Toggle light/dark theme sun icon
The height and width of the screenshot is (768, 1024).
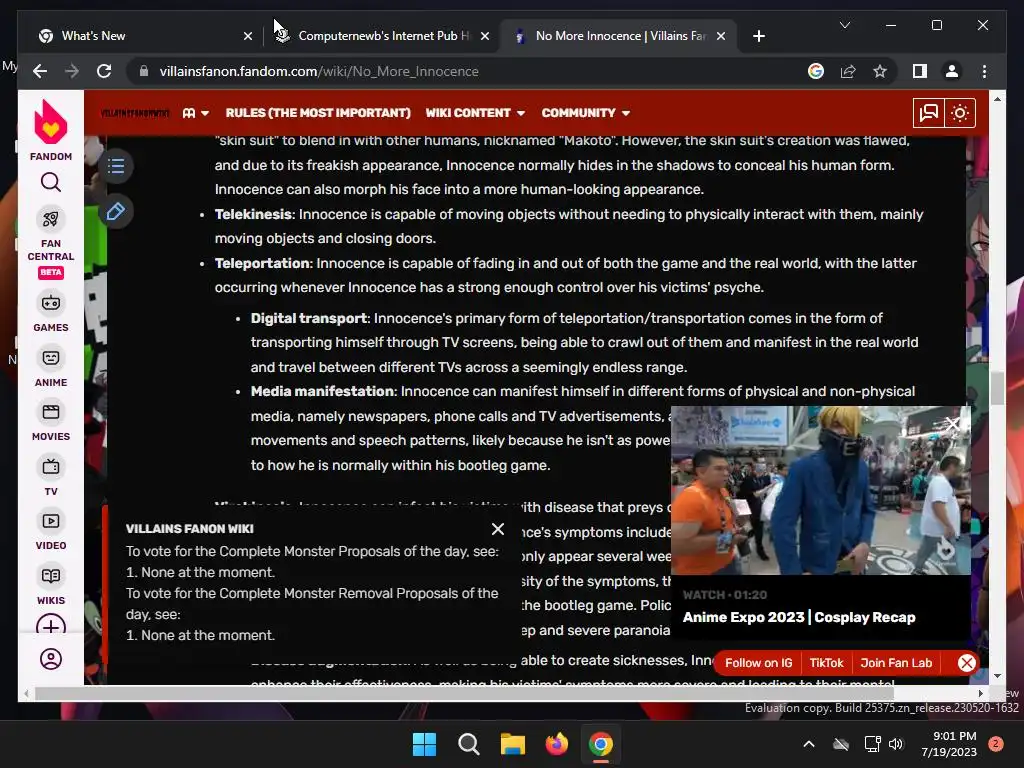pos(959,113)
